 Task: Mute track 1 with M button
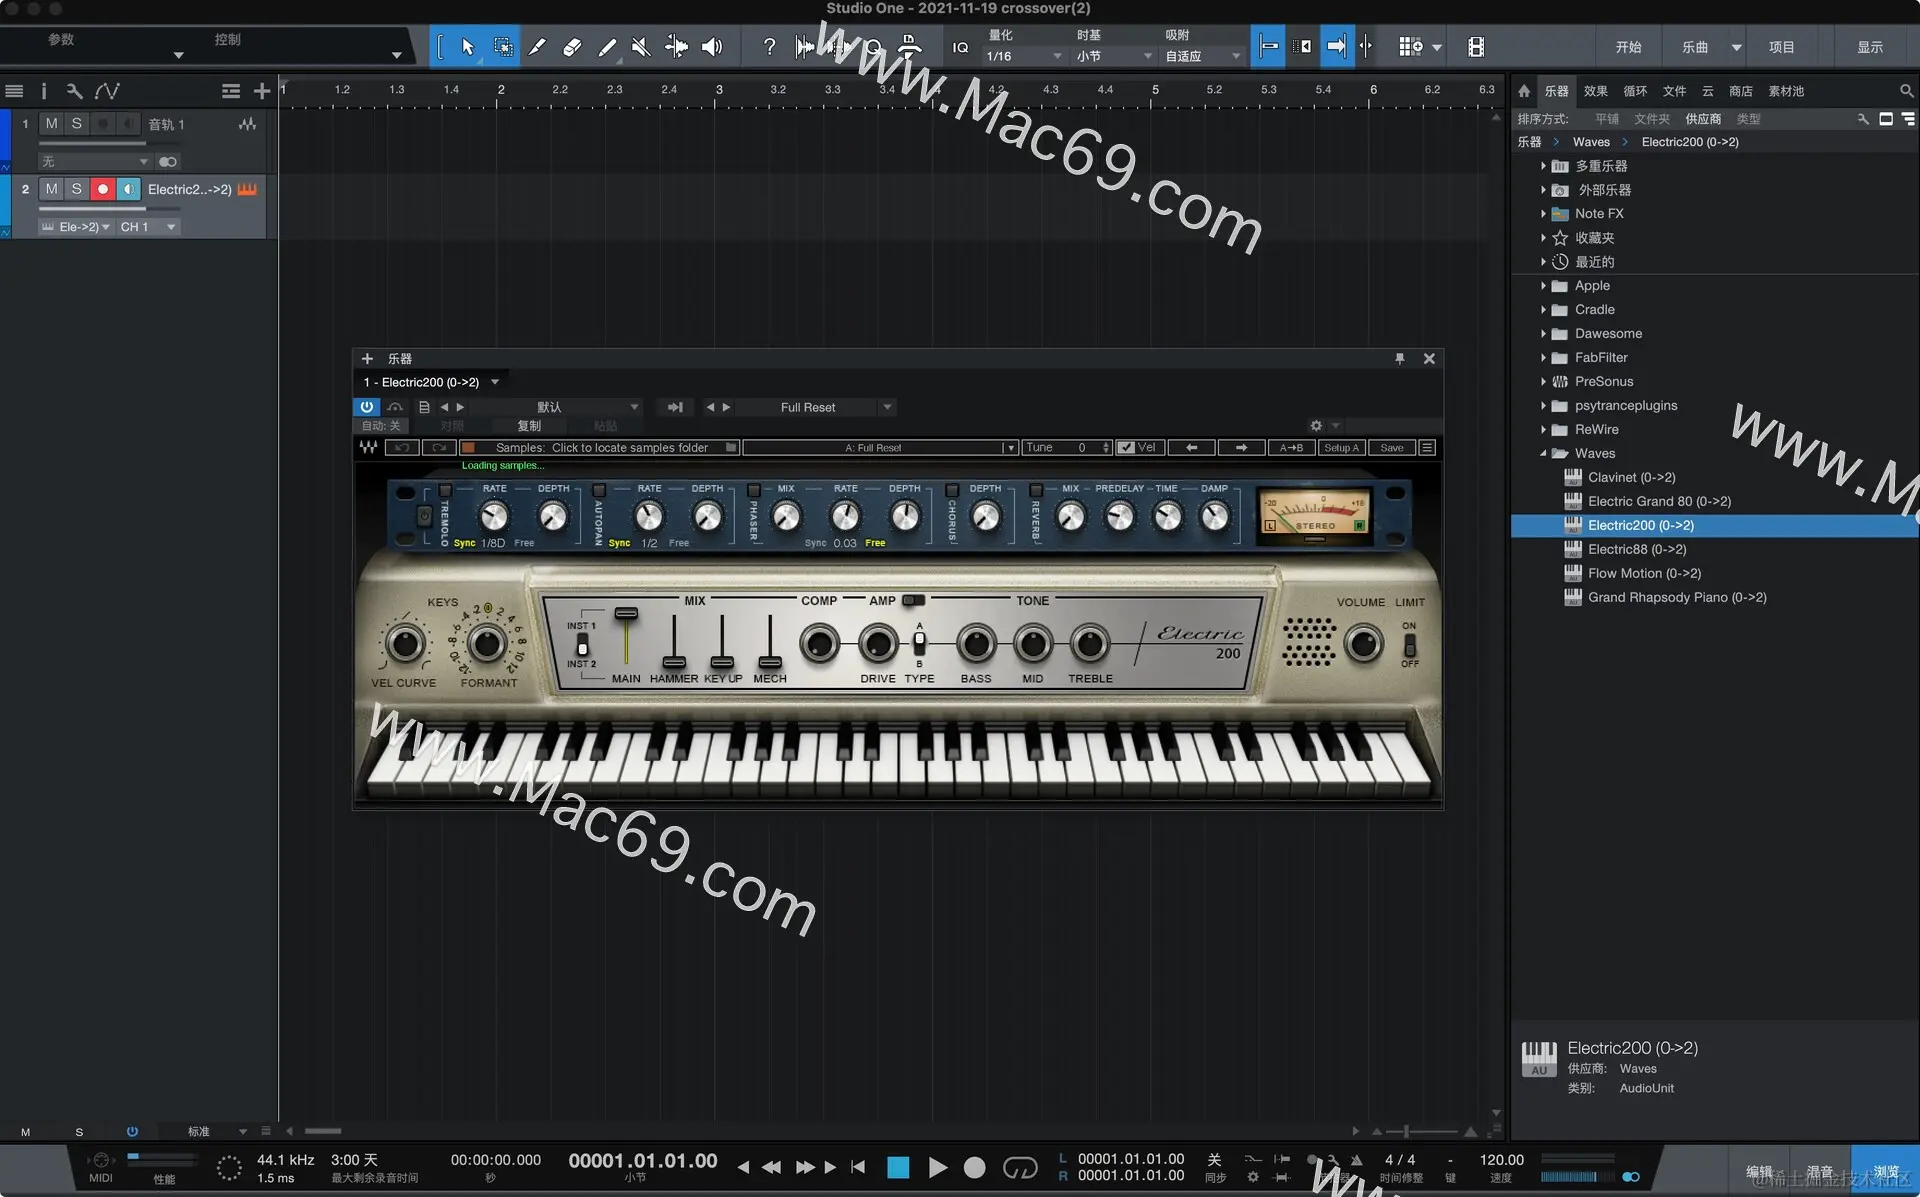[x=51, y=124]
